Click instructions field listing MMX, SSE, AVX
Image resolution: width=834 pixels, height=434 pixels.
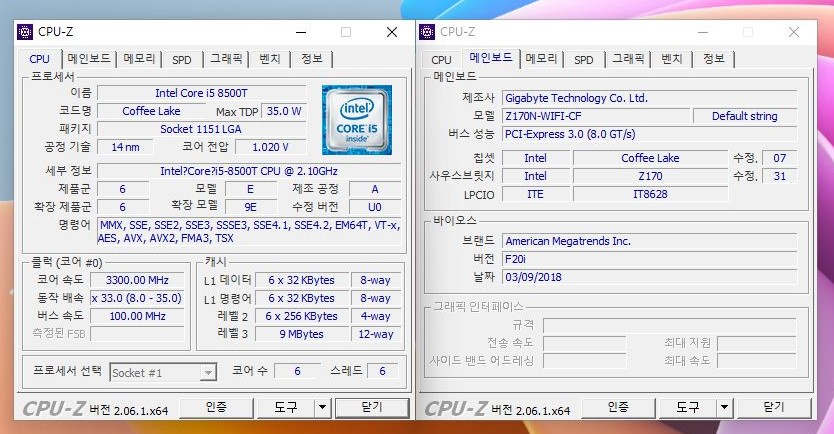[249, 231]
